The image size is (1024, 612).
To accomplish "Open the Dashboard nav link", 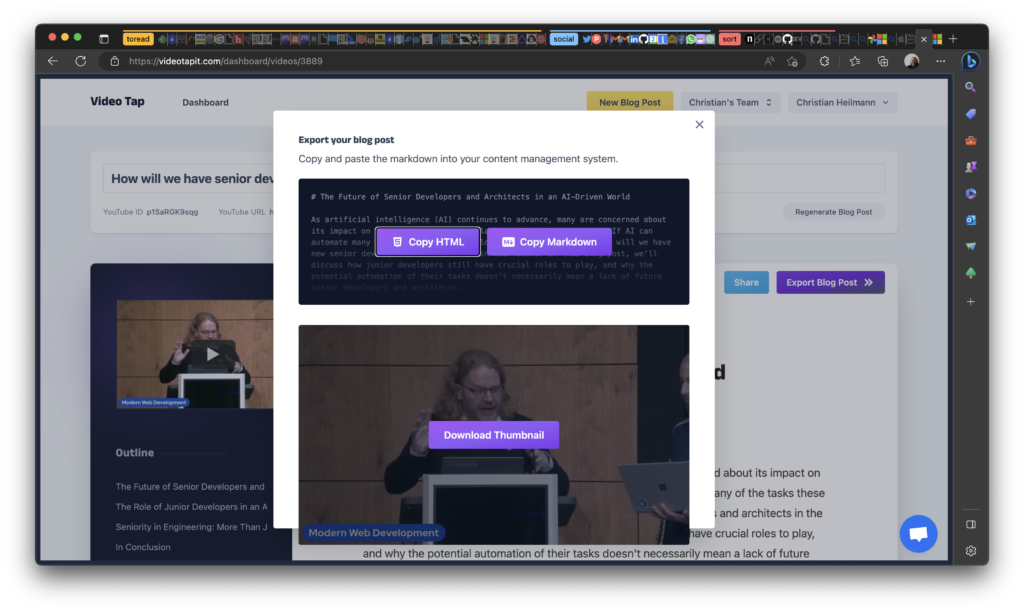I will pyautogui.click(x=205, y=103).
